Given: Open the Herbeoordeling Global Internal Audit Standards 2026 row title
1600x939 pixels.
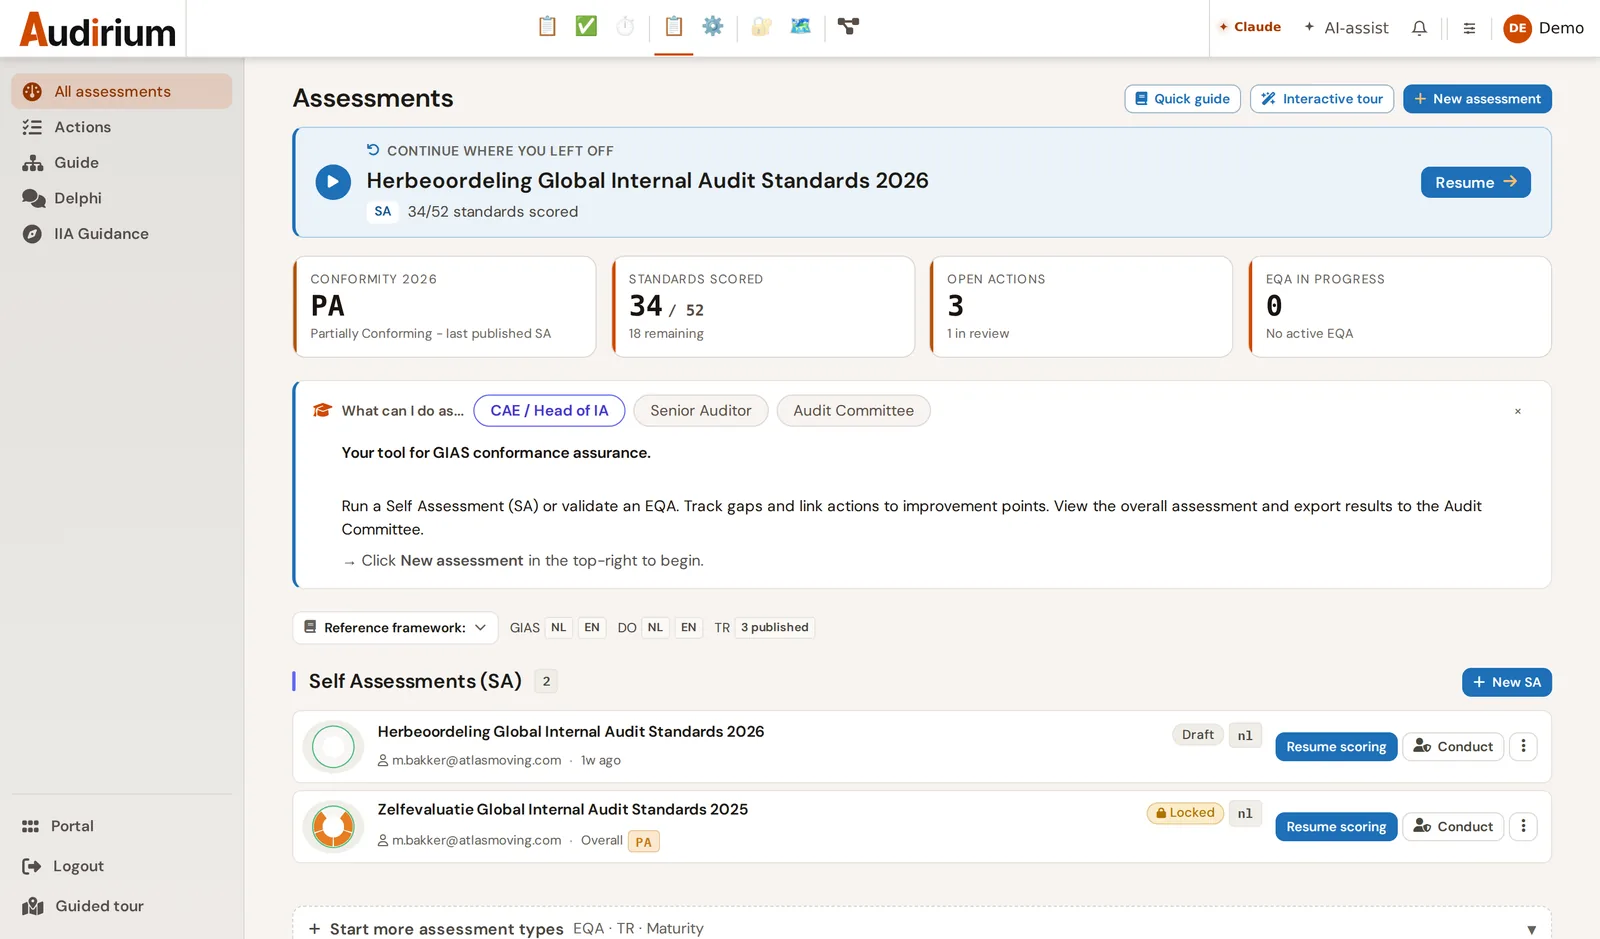Looking at the screenshot, I should 571,732.
